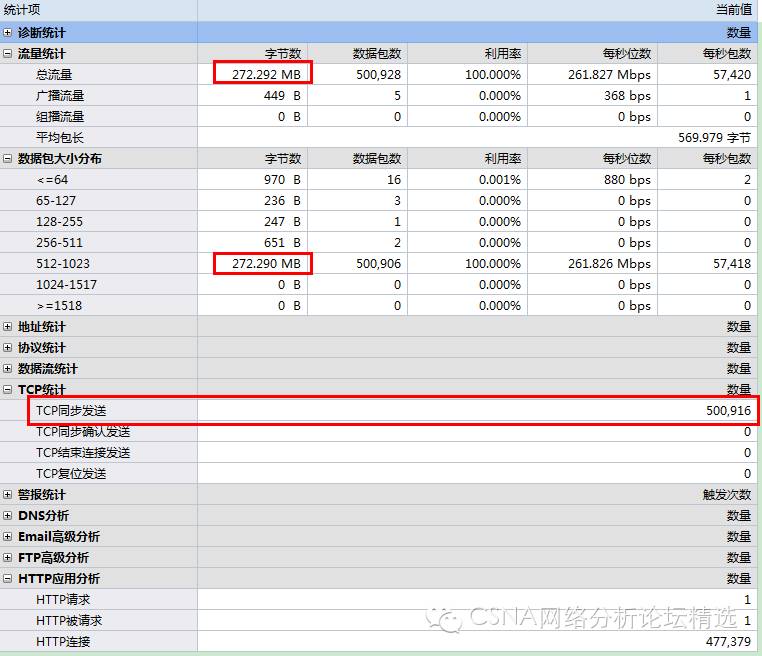Click the 236 B bytes value
The width and height of the screenshot is (762, 656).
(x=282, y=201)
